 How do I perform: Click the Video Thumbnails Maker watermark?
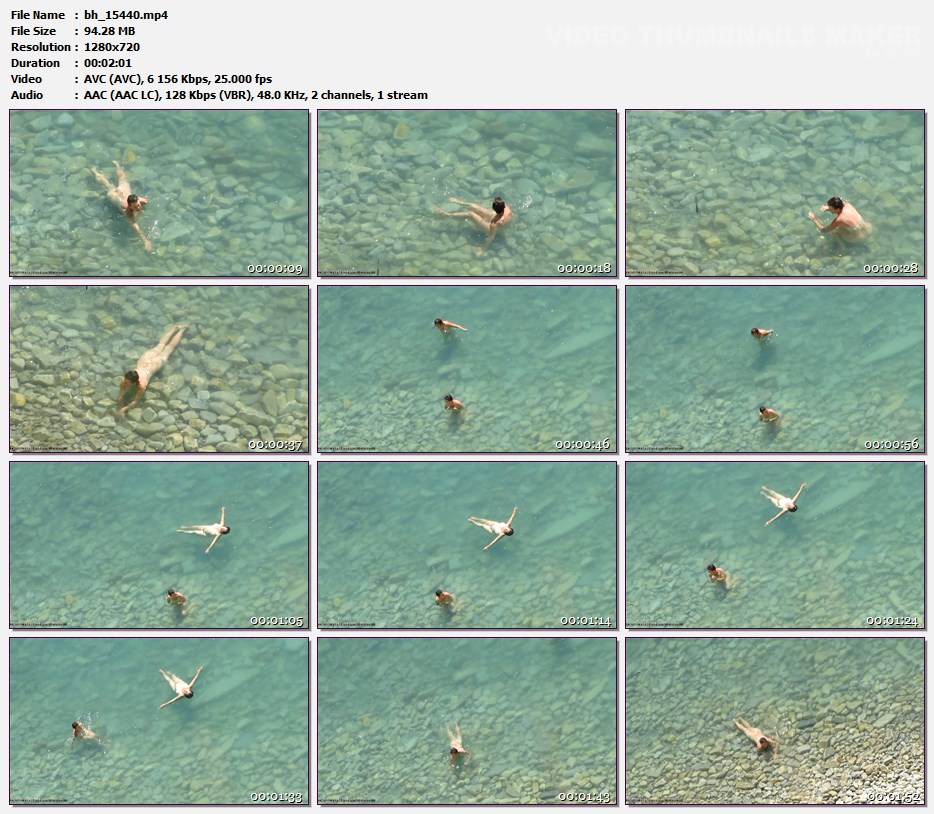[x=732, y=37]
